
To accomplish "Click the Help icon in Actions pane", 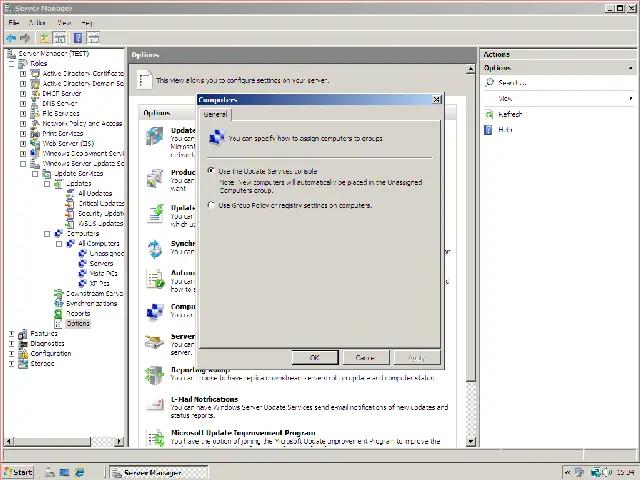I will click(x=488, y=130).
